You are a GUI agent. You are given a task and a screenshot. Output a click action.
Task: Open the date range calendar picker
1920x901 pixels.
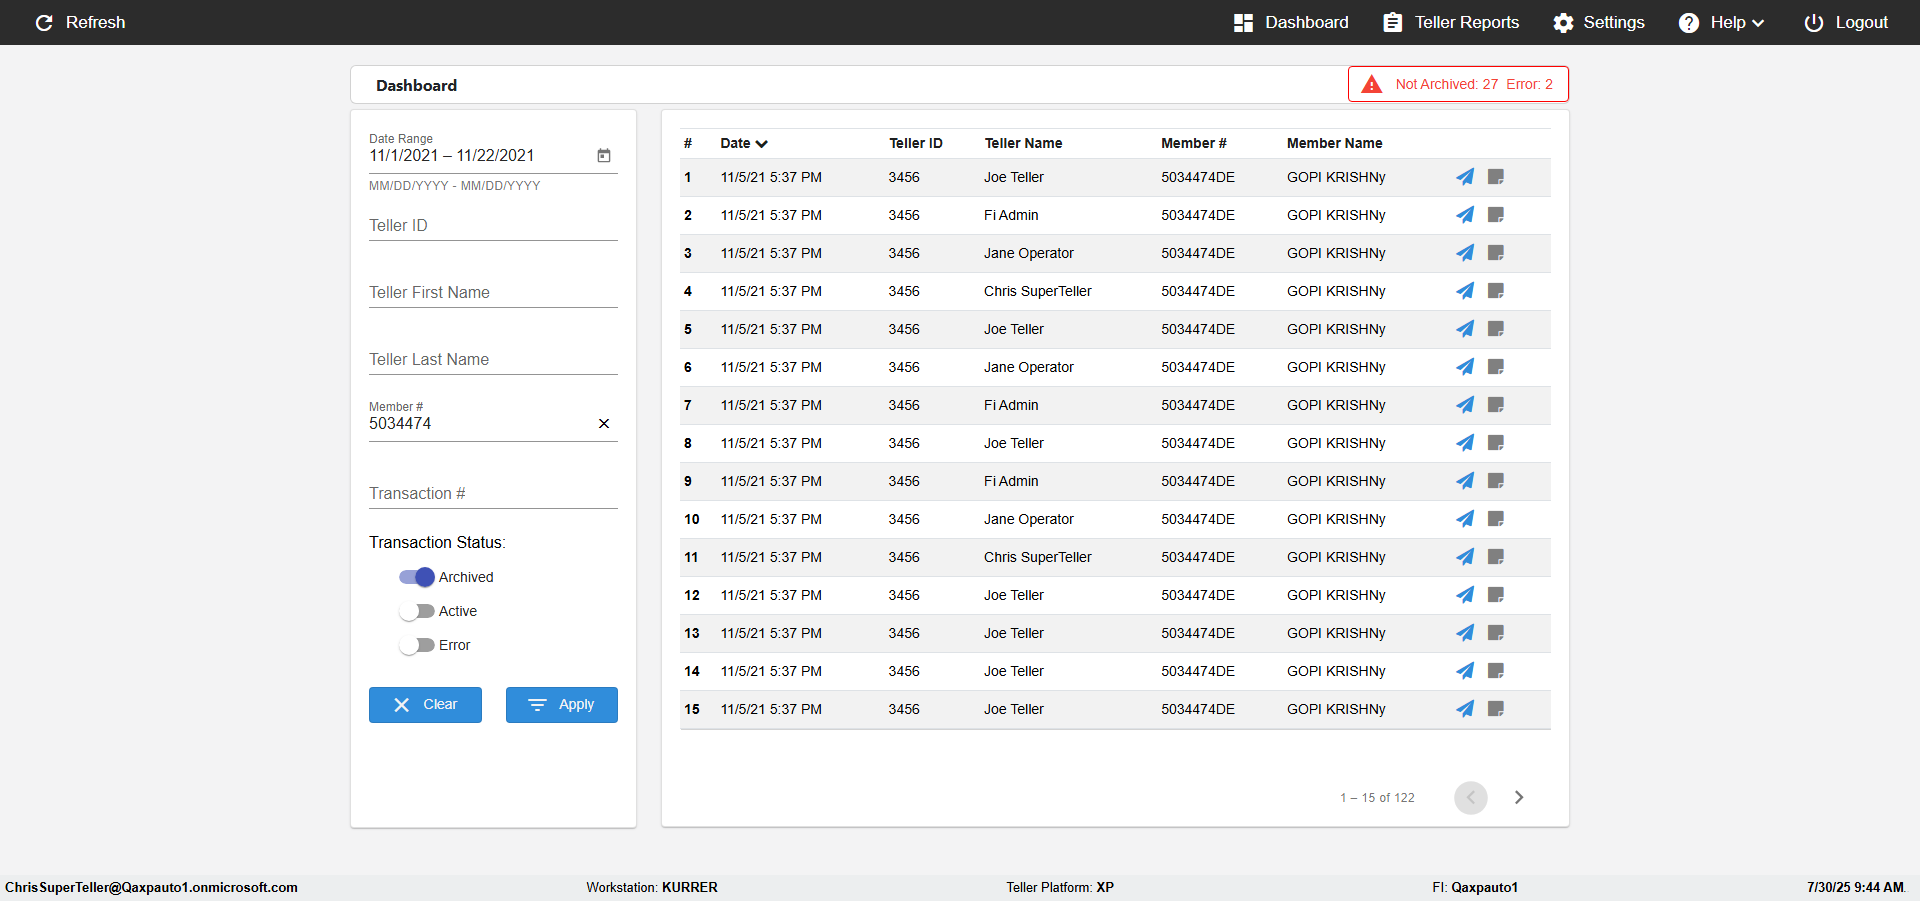pos(604,156)
